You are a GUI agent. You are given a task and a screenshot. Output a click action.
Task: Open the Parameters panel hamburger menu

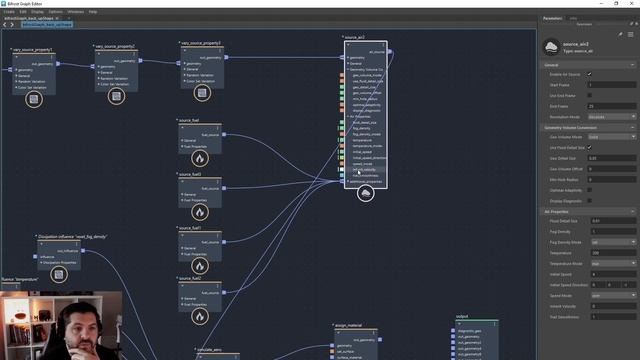tap(631, 35)
